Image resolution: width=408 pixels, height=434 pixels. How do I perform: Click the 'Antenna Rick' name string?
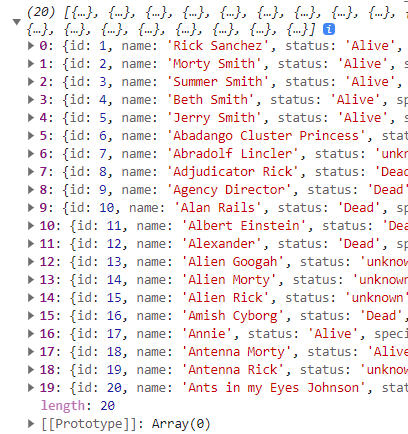[x=233, y=370]
